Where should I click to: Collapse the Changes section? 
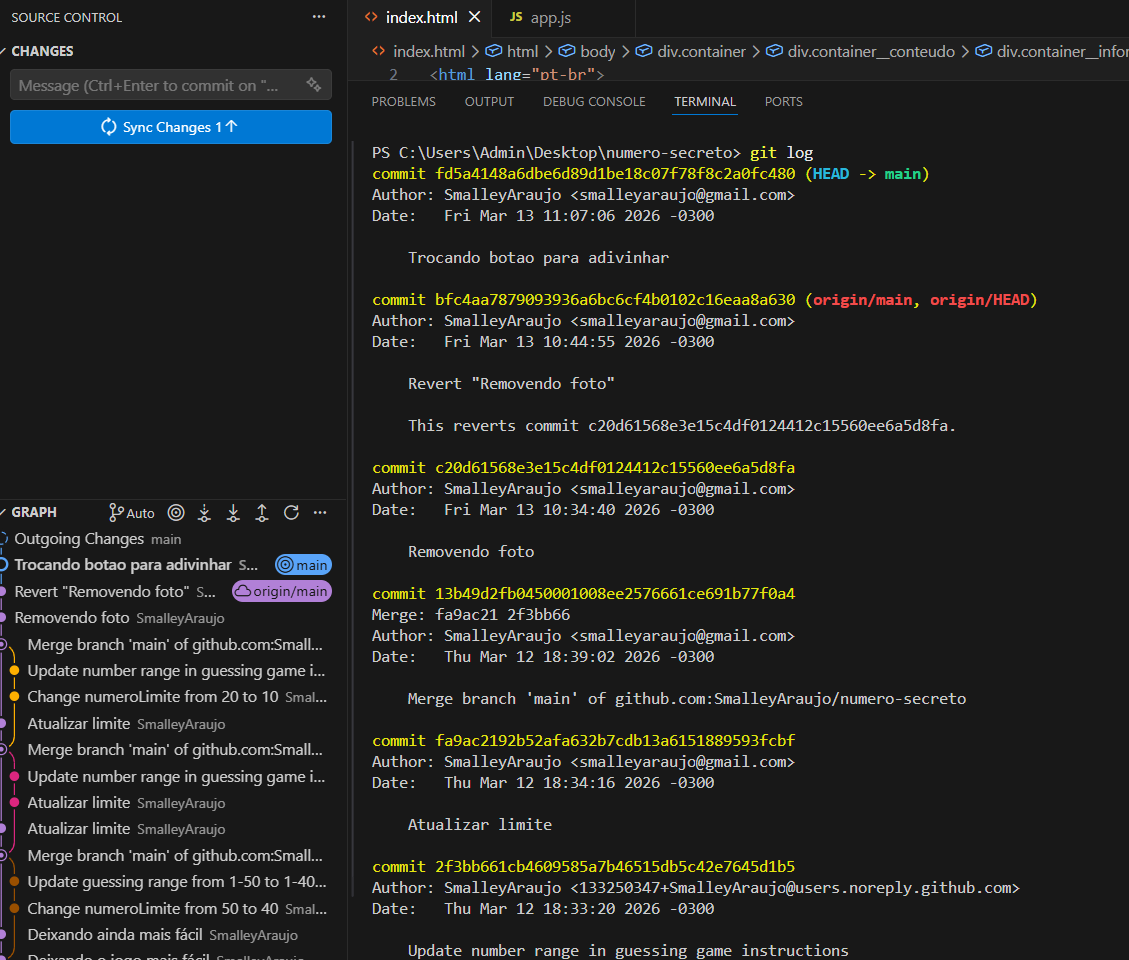point(41,51)
